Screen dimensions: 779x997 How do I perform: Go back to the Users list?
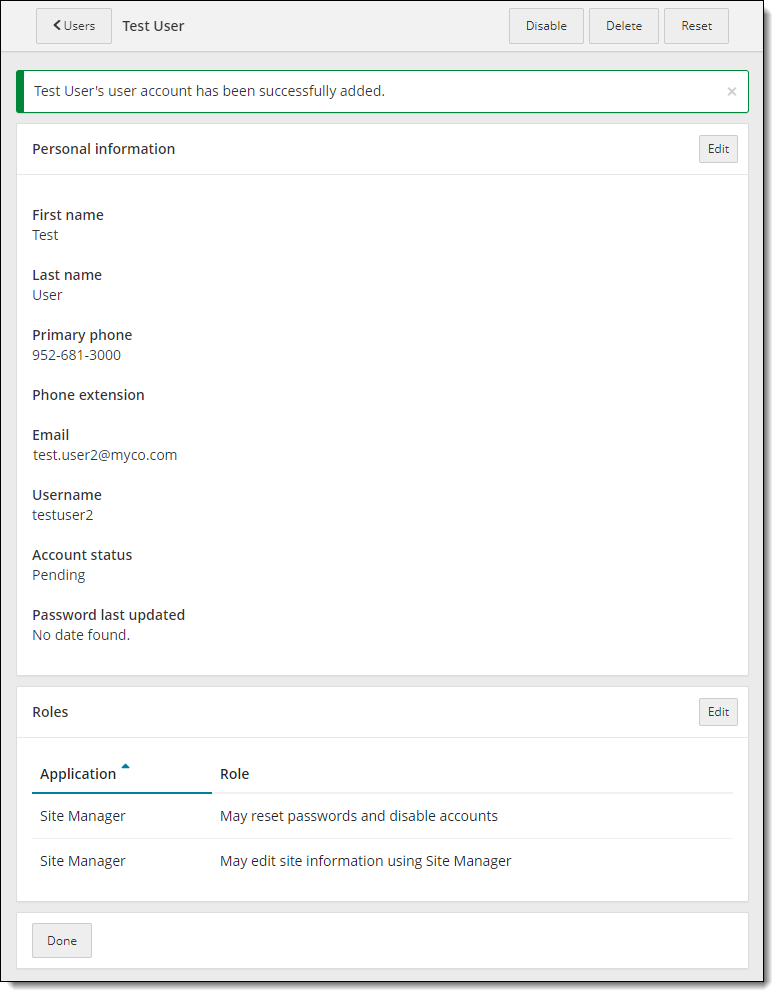(x=74, y=26)
